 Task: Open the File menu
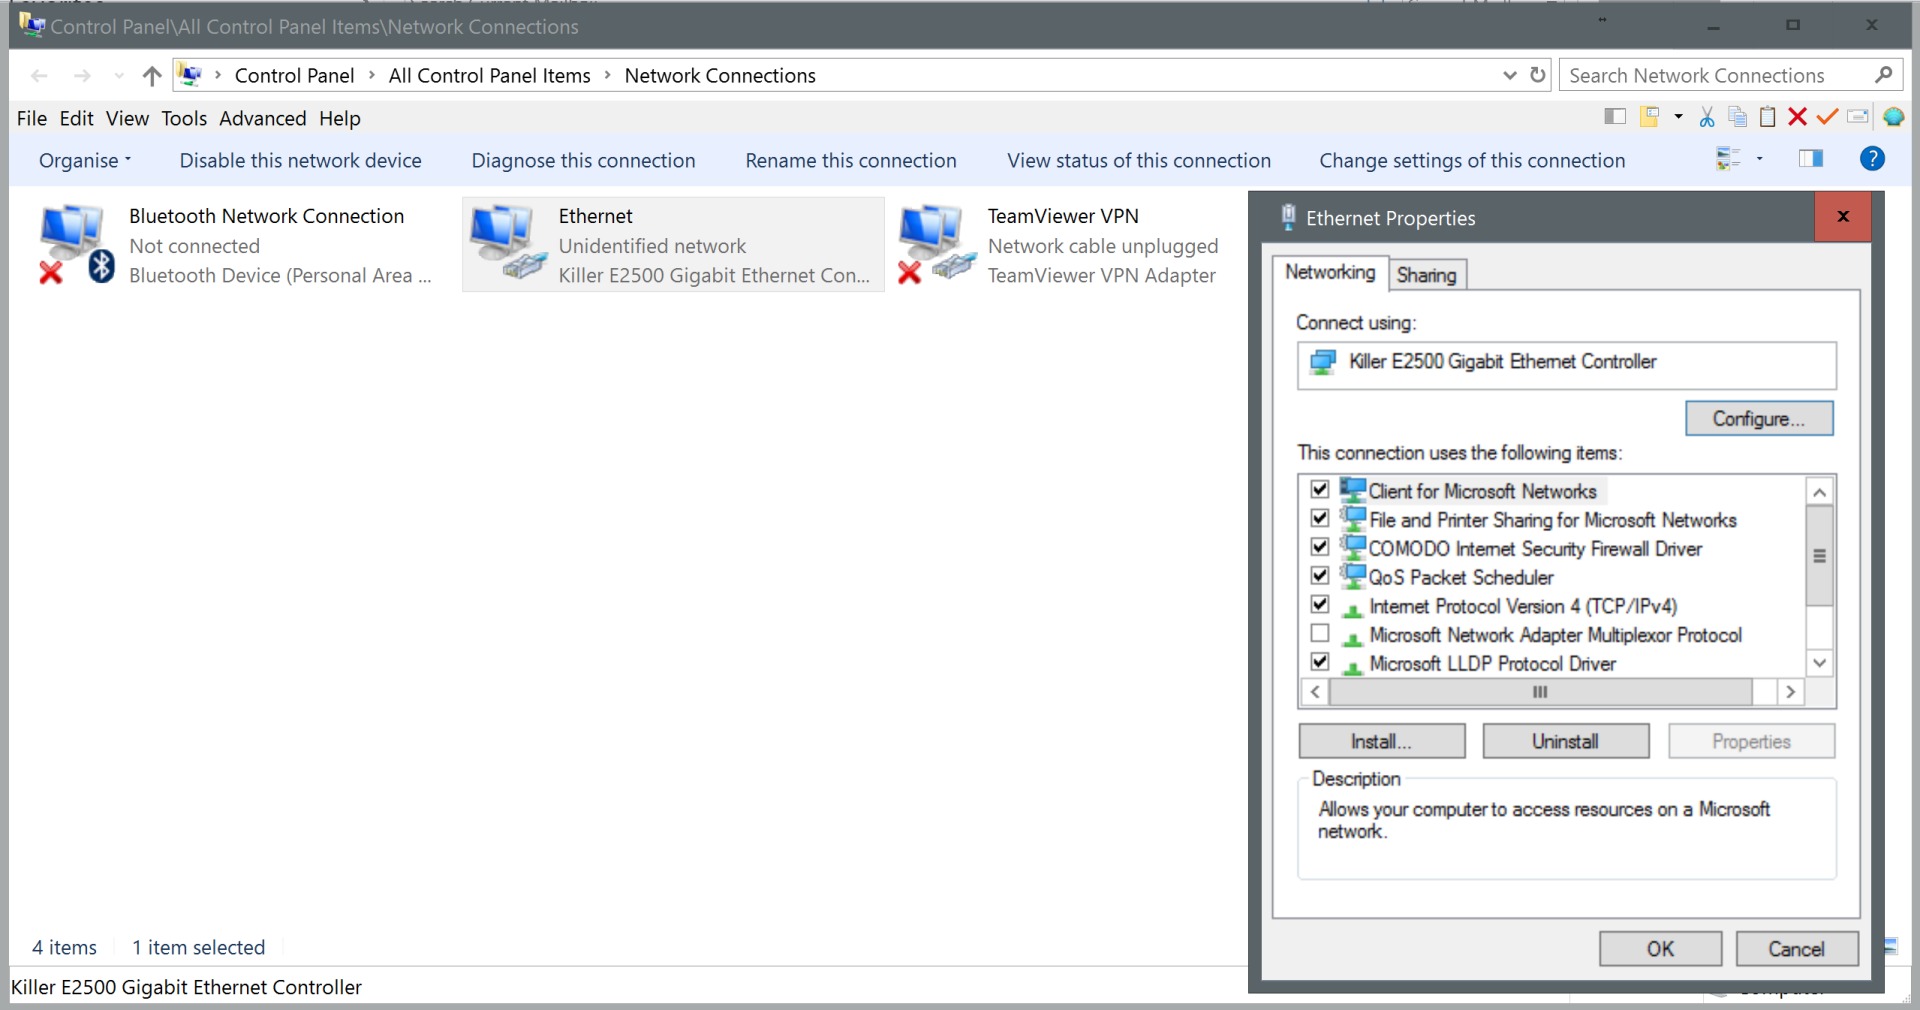click(x=32, y=118)
